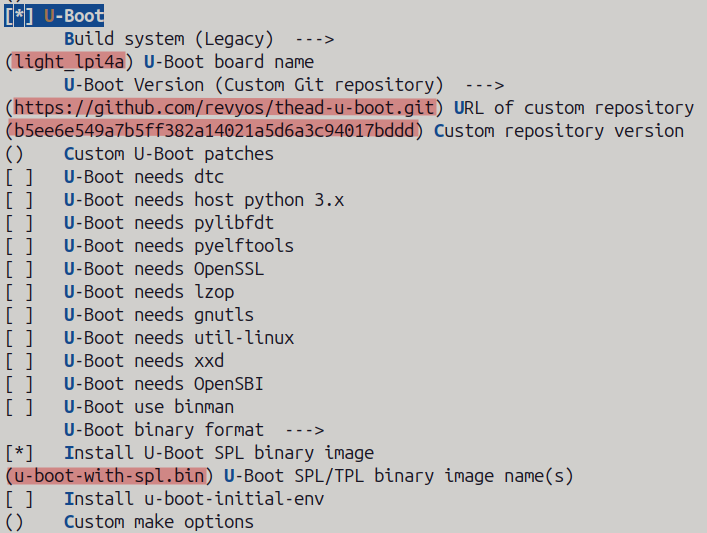
Task: Enable U-Boot needs pyelftools
Action: pyautogui.click(x=19, y=246)
